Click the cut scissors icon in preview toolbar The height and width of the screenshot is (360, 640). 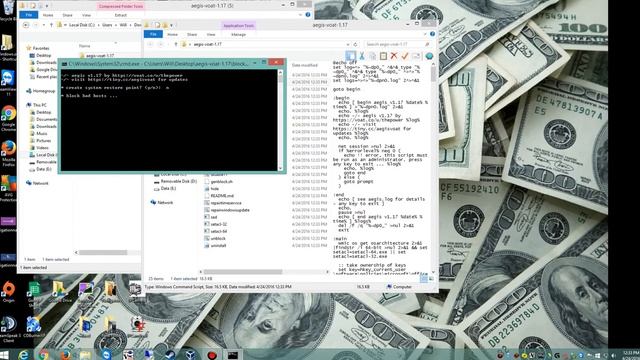[362, 56]
